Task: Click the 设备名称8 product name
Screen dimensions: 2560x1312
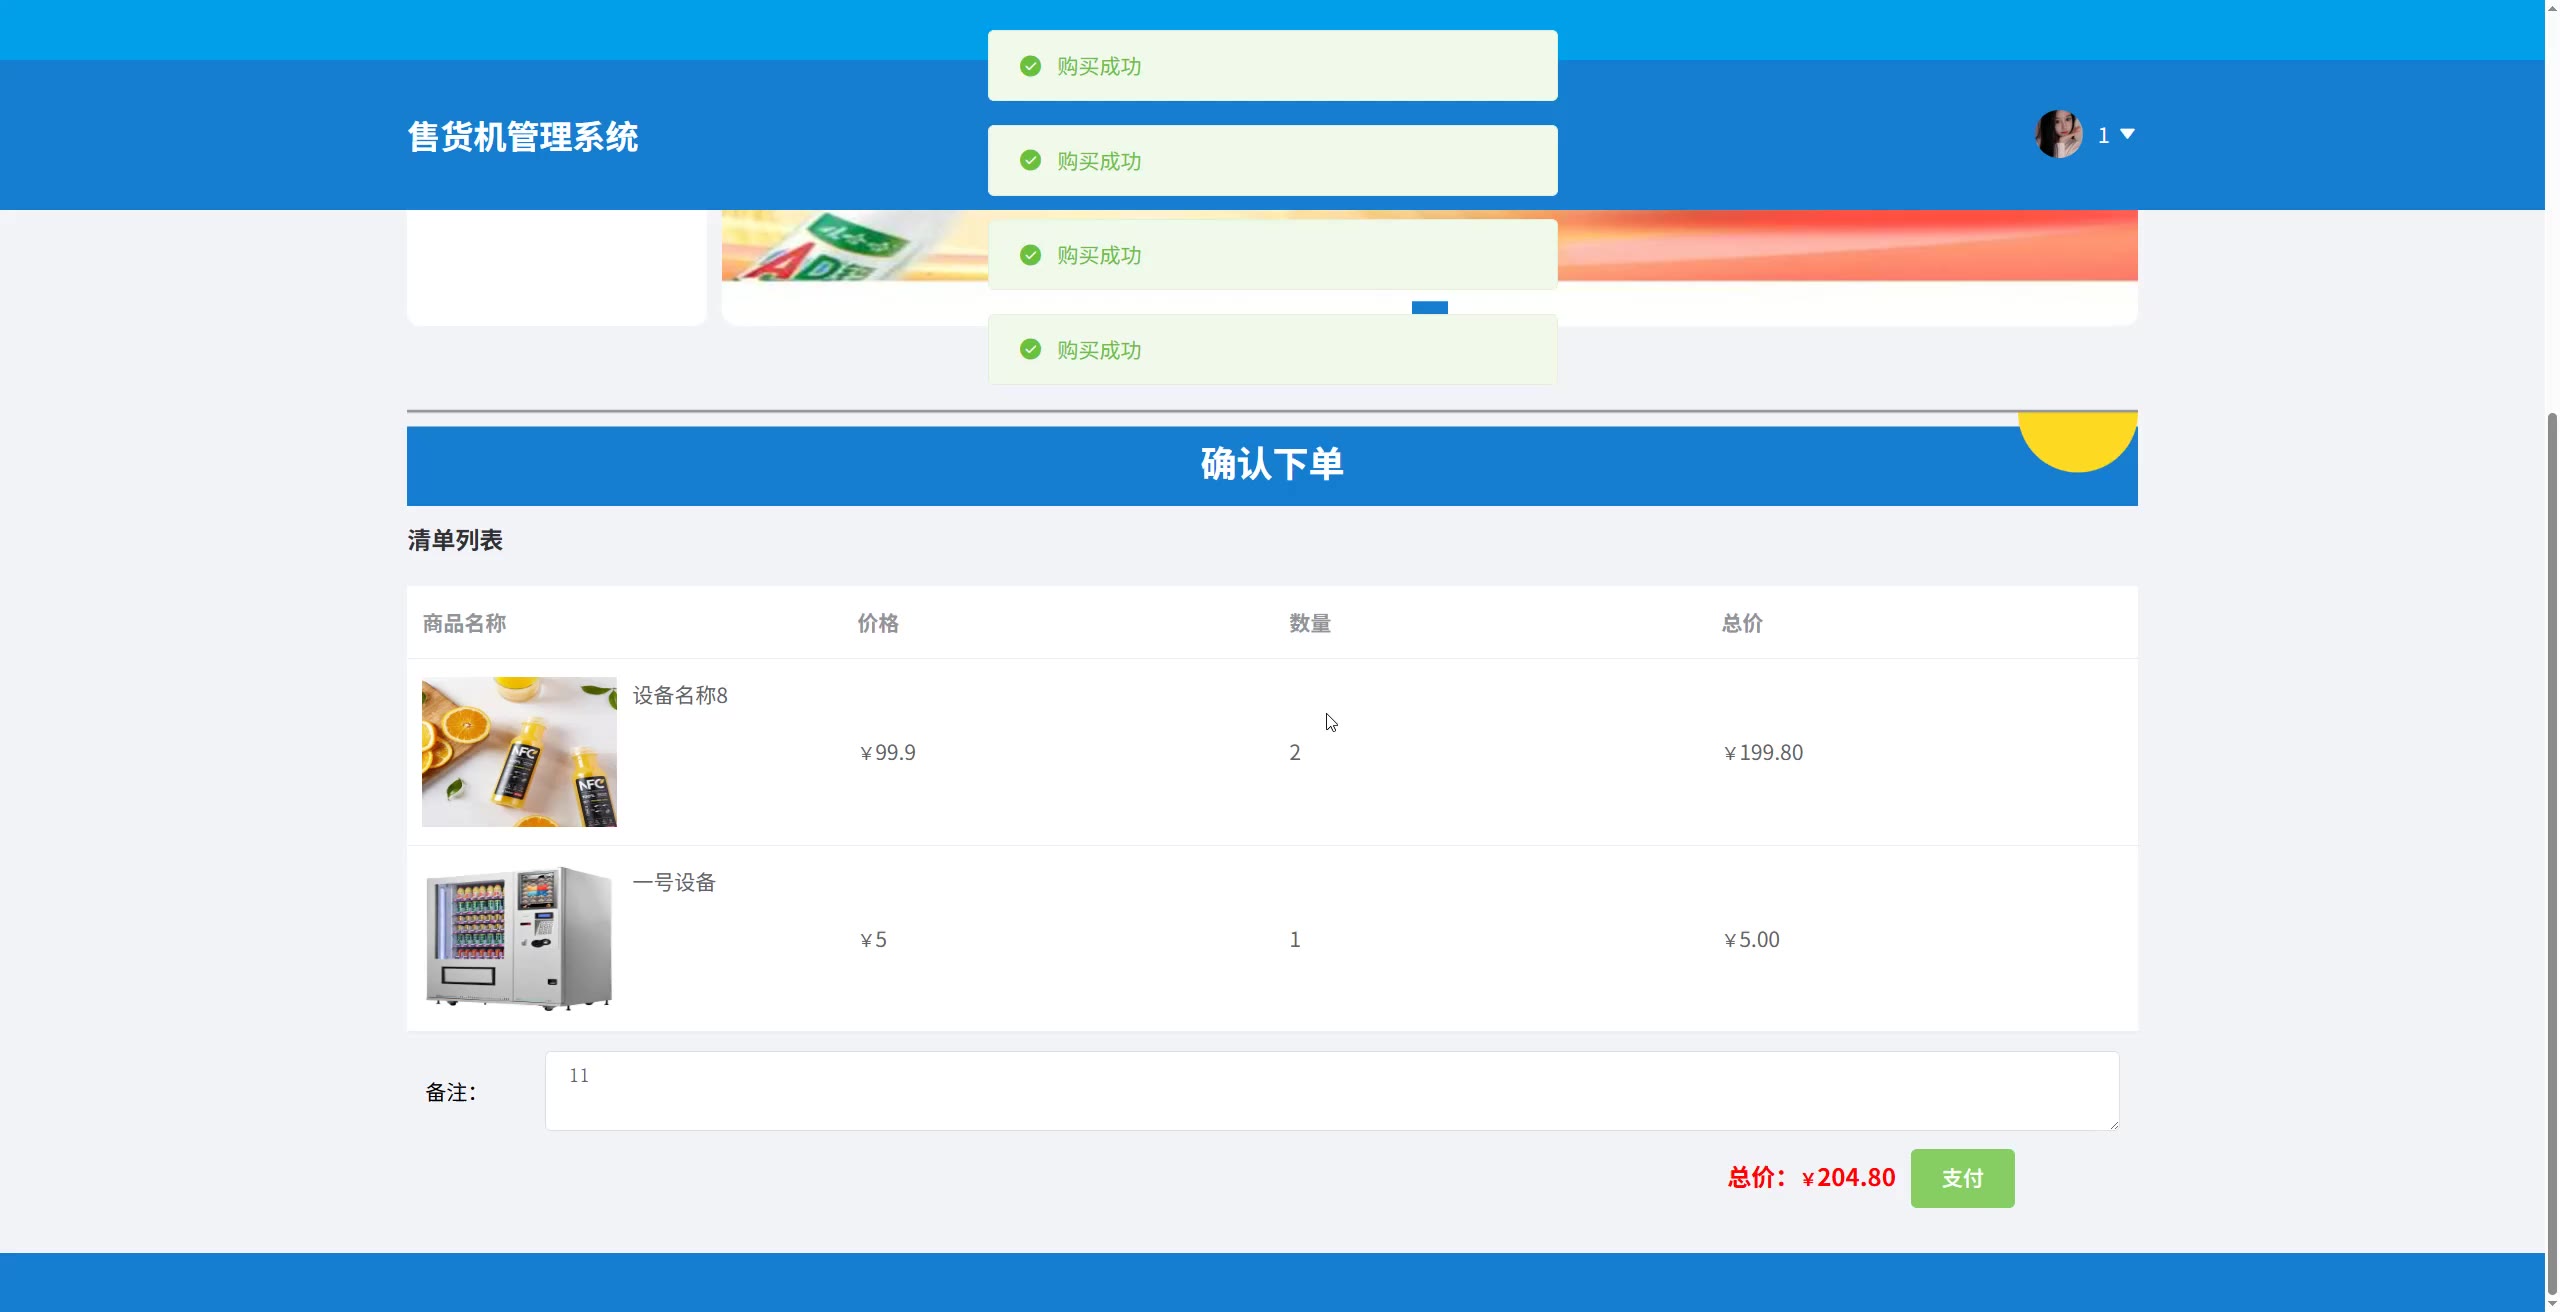Action: [x=680, y=695]
